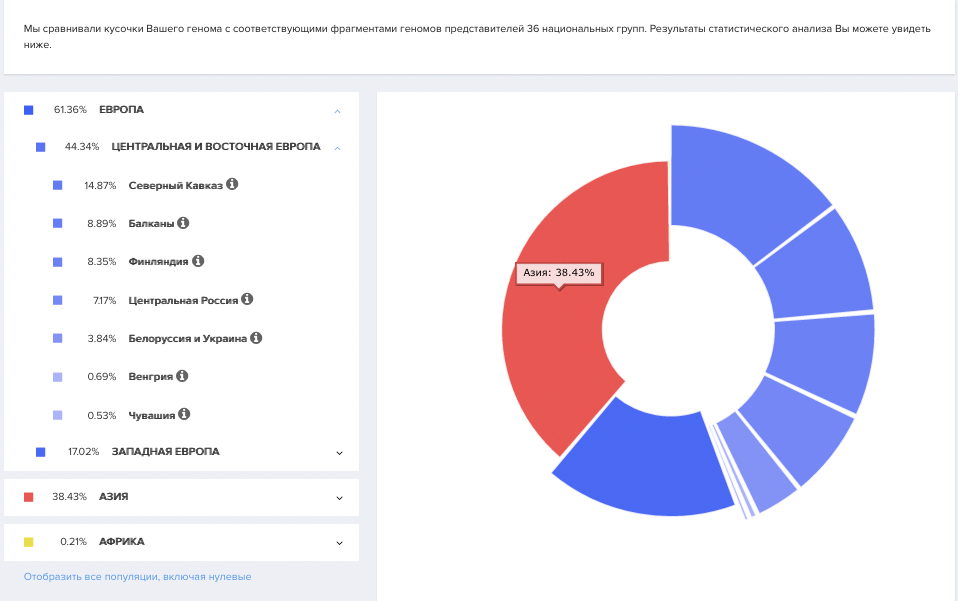The width and height of the screenshot is (958, 601).
Task: Click info icon beside Балканы
Action: 183,223
